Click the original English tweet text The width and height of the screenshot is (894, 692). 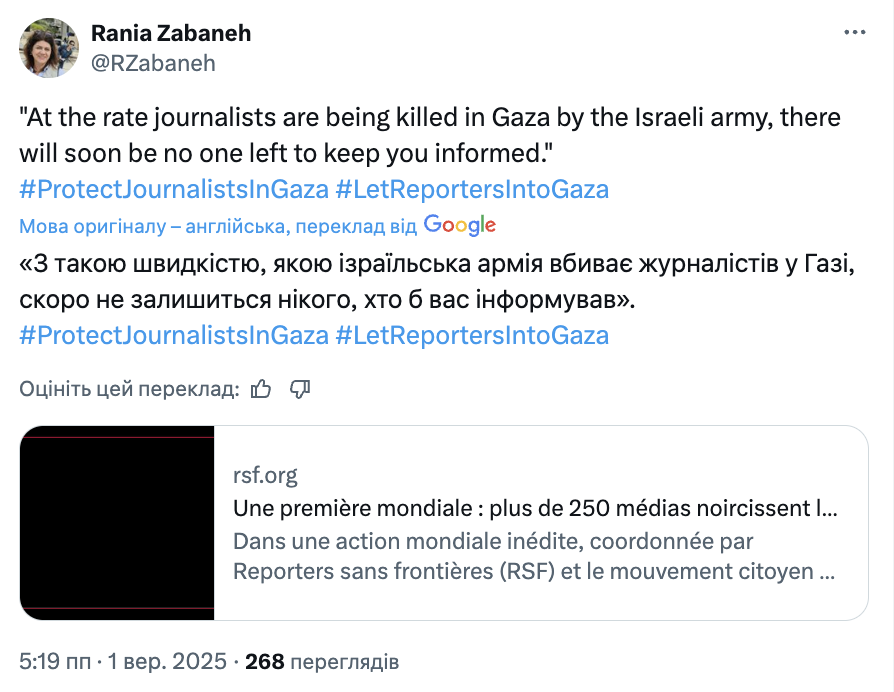pos(430,135)
